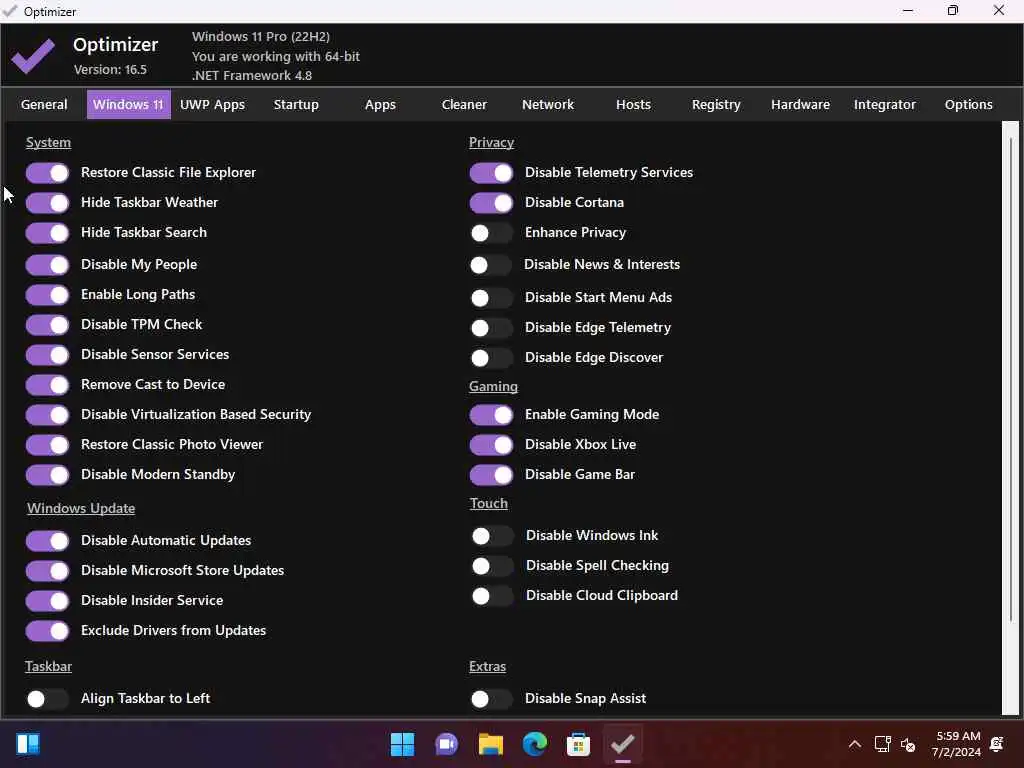Open the Widgets panel in taskbar
Viewport: 1024px width, 768px height.
tap(28, 744)
